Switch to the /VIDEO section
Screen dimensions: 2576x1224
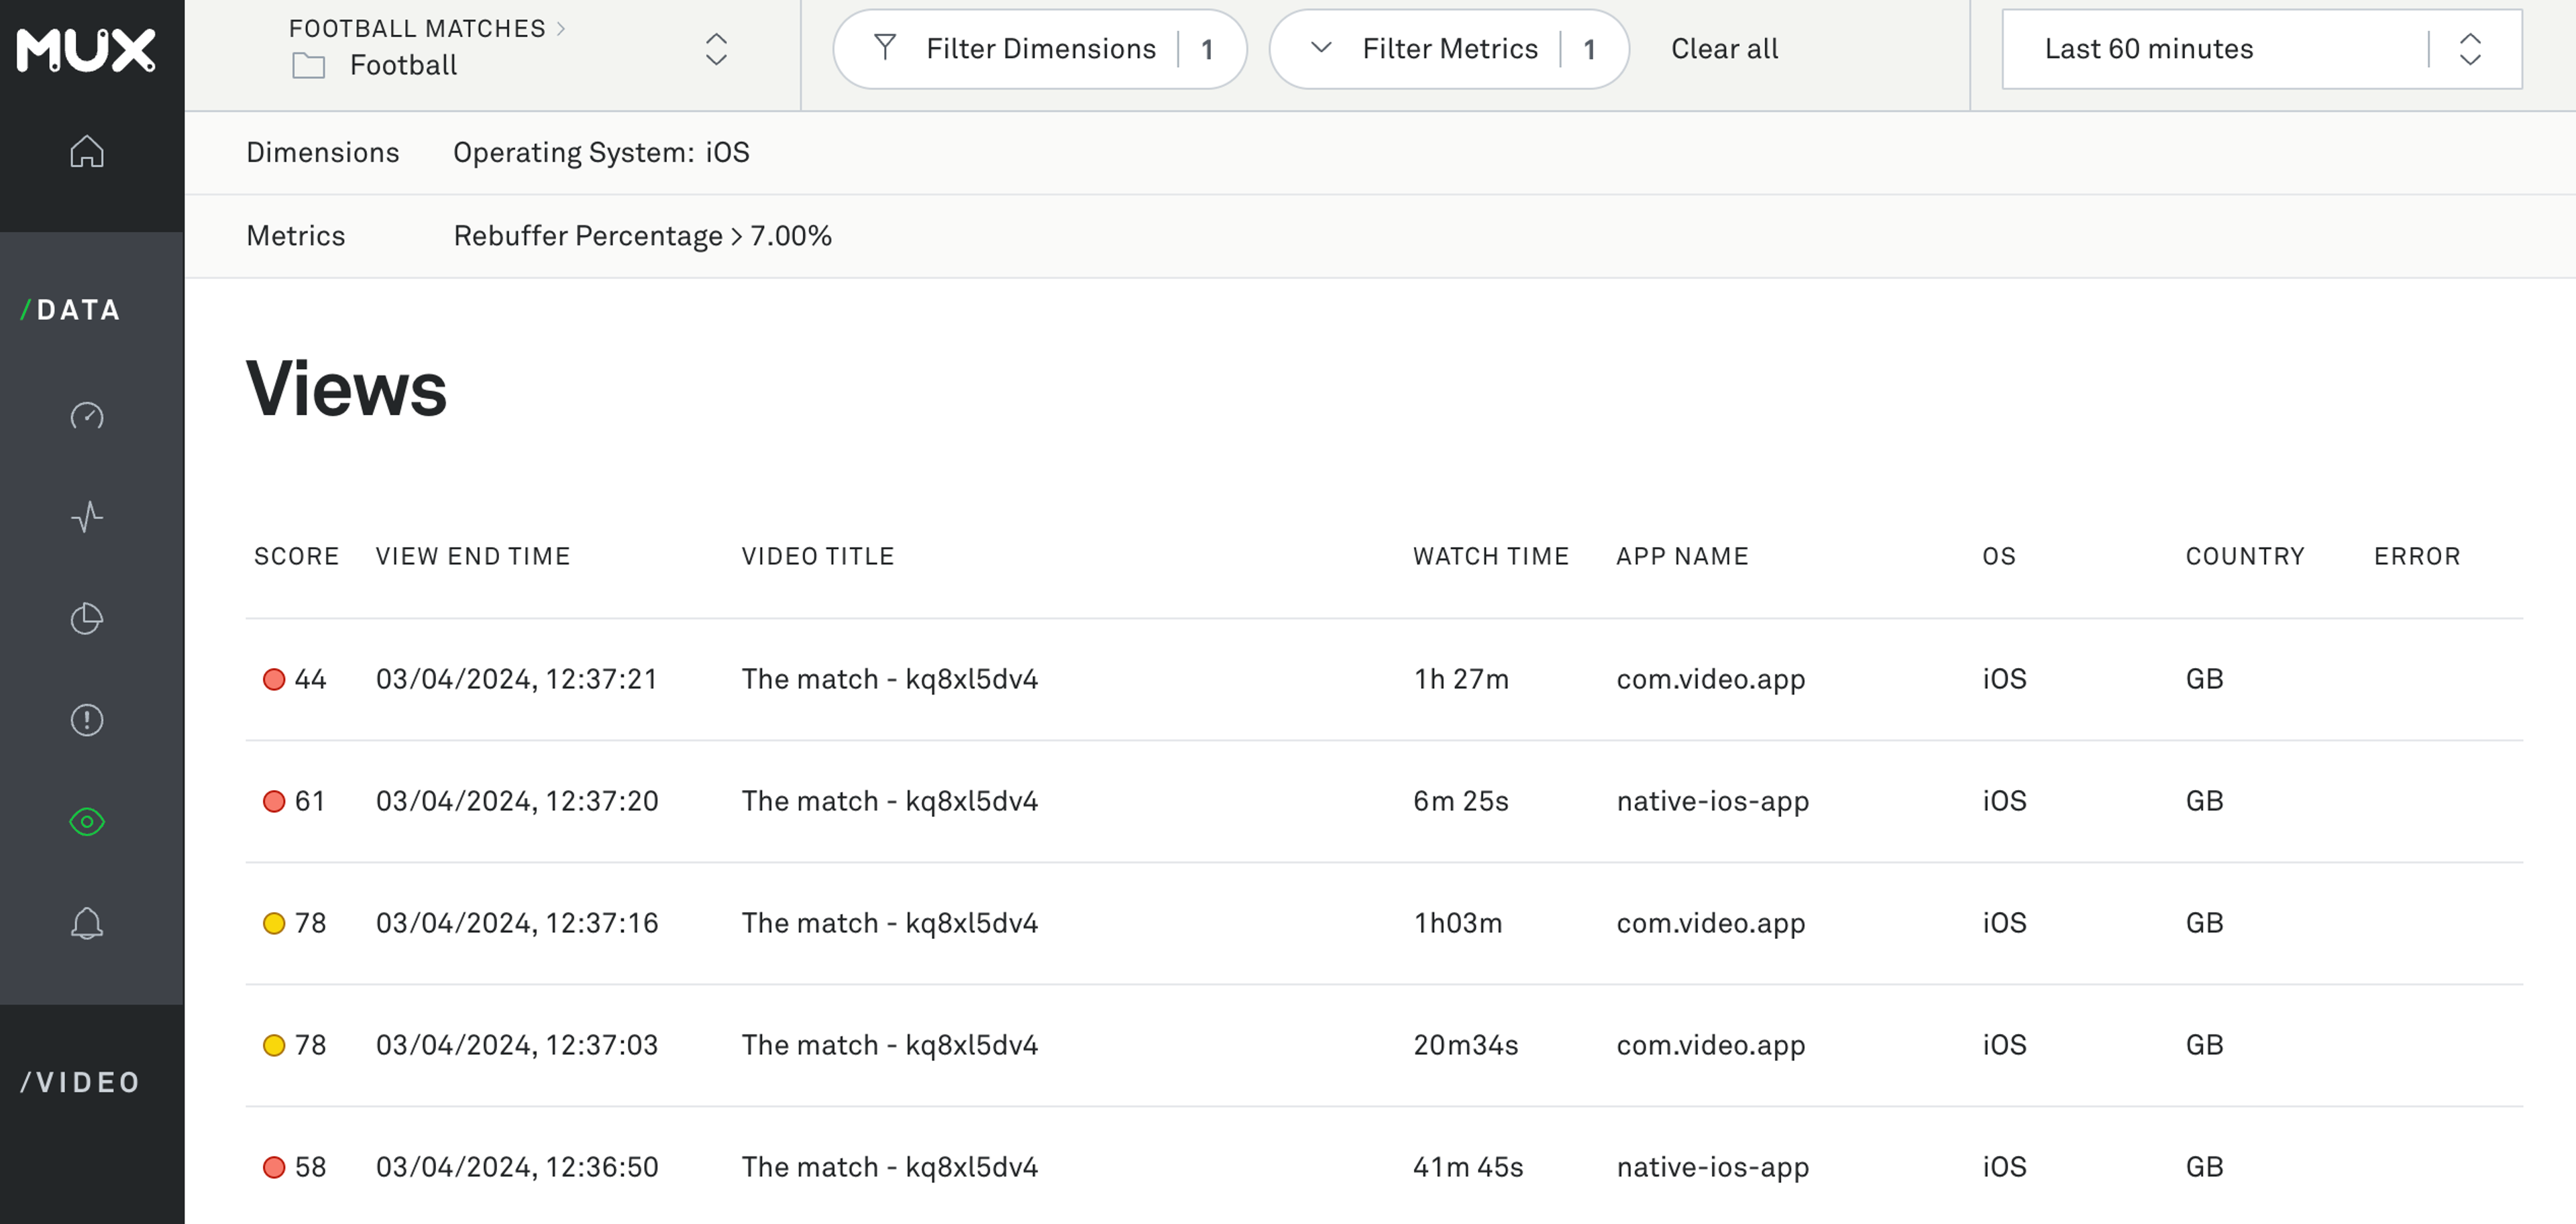click(x=81, y=1082)
